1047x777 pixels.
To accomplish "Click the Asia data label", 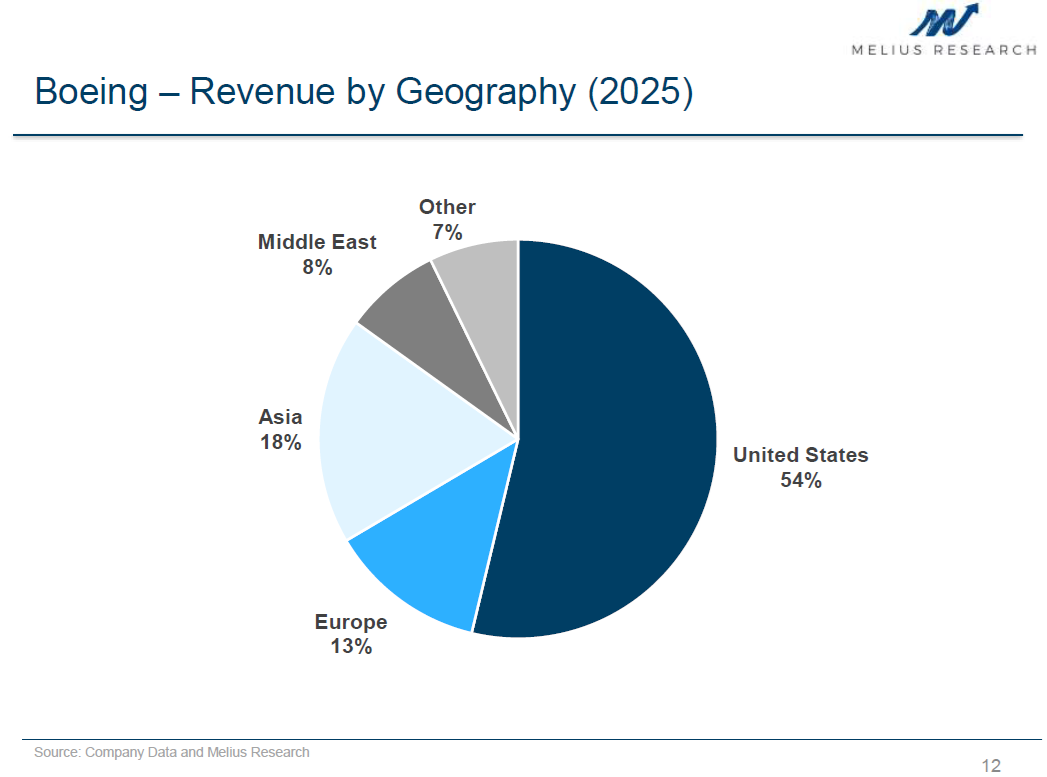I will 280,417.
